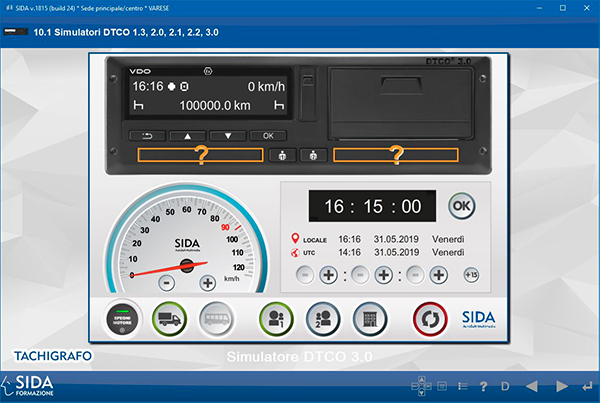Click the left card slot question mark
Image resolution: width=600 pixels, height=403 pixels.
click(201, 155)
